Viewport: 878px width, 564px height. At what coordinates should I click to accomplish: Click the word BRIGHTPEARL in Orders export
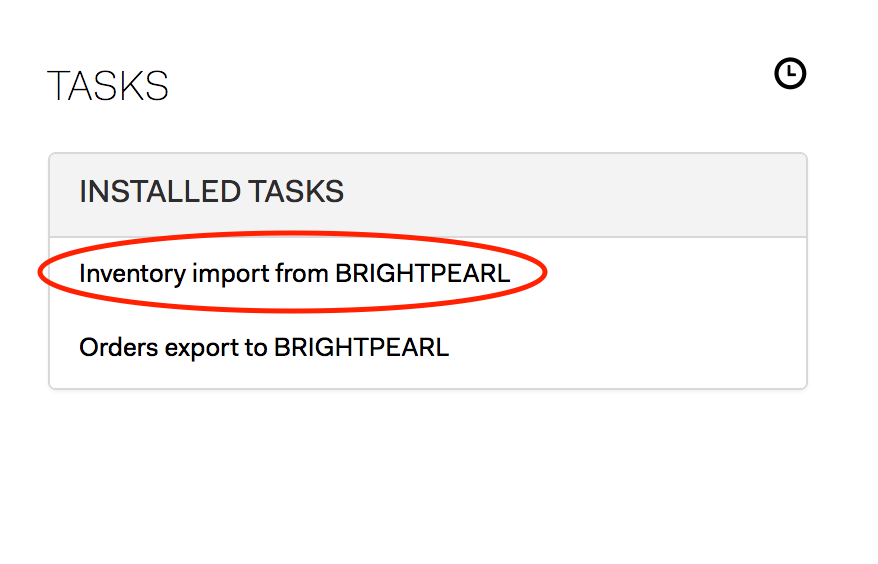(361, 347)
